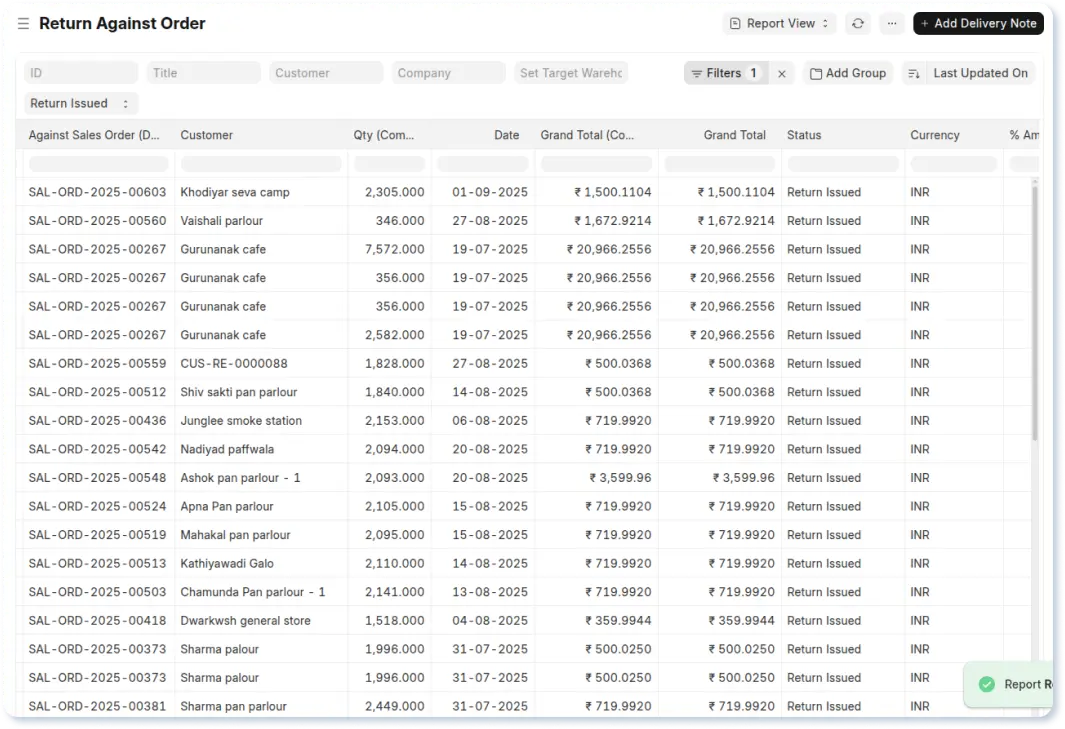Open the Return Issued status dropdown

click(79, 103)
